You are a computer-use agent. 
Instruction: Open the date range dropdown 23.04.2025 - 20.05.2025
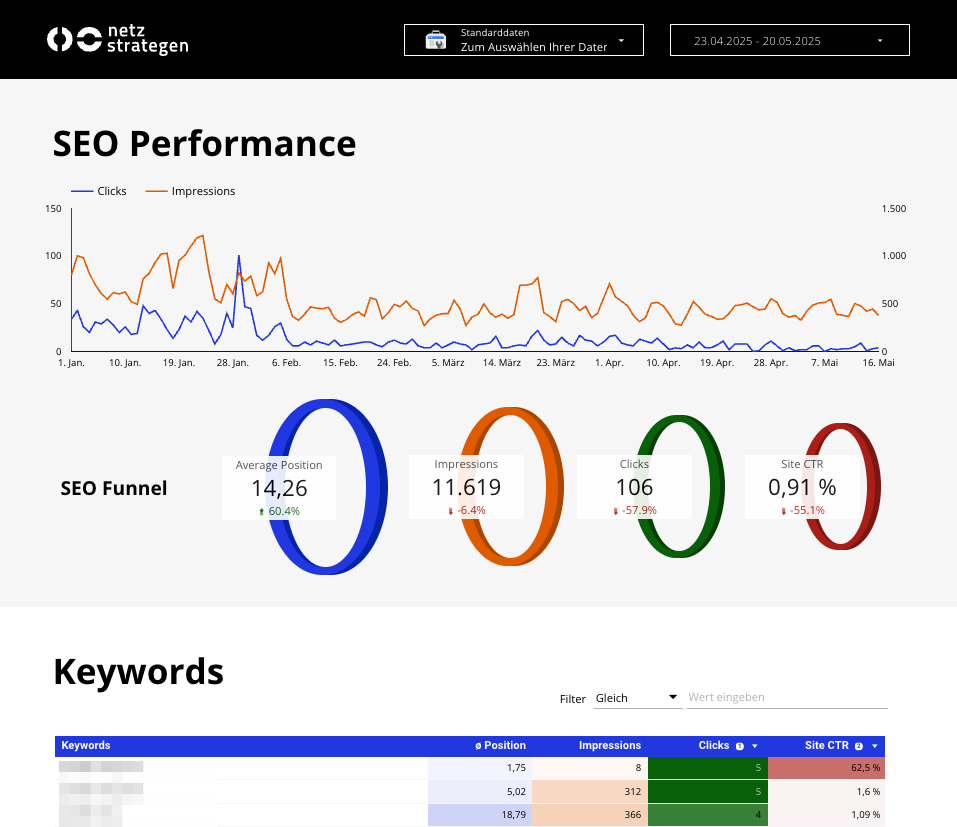[x=788, y=39]
